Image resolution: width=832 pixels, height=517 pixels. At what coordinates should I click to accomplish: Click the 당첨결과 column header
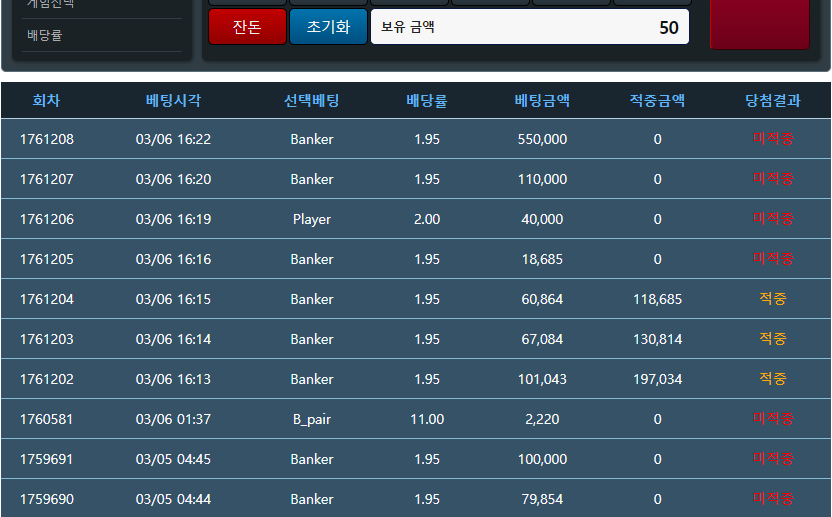point(773,100)
